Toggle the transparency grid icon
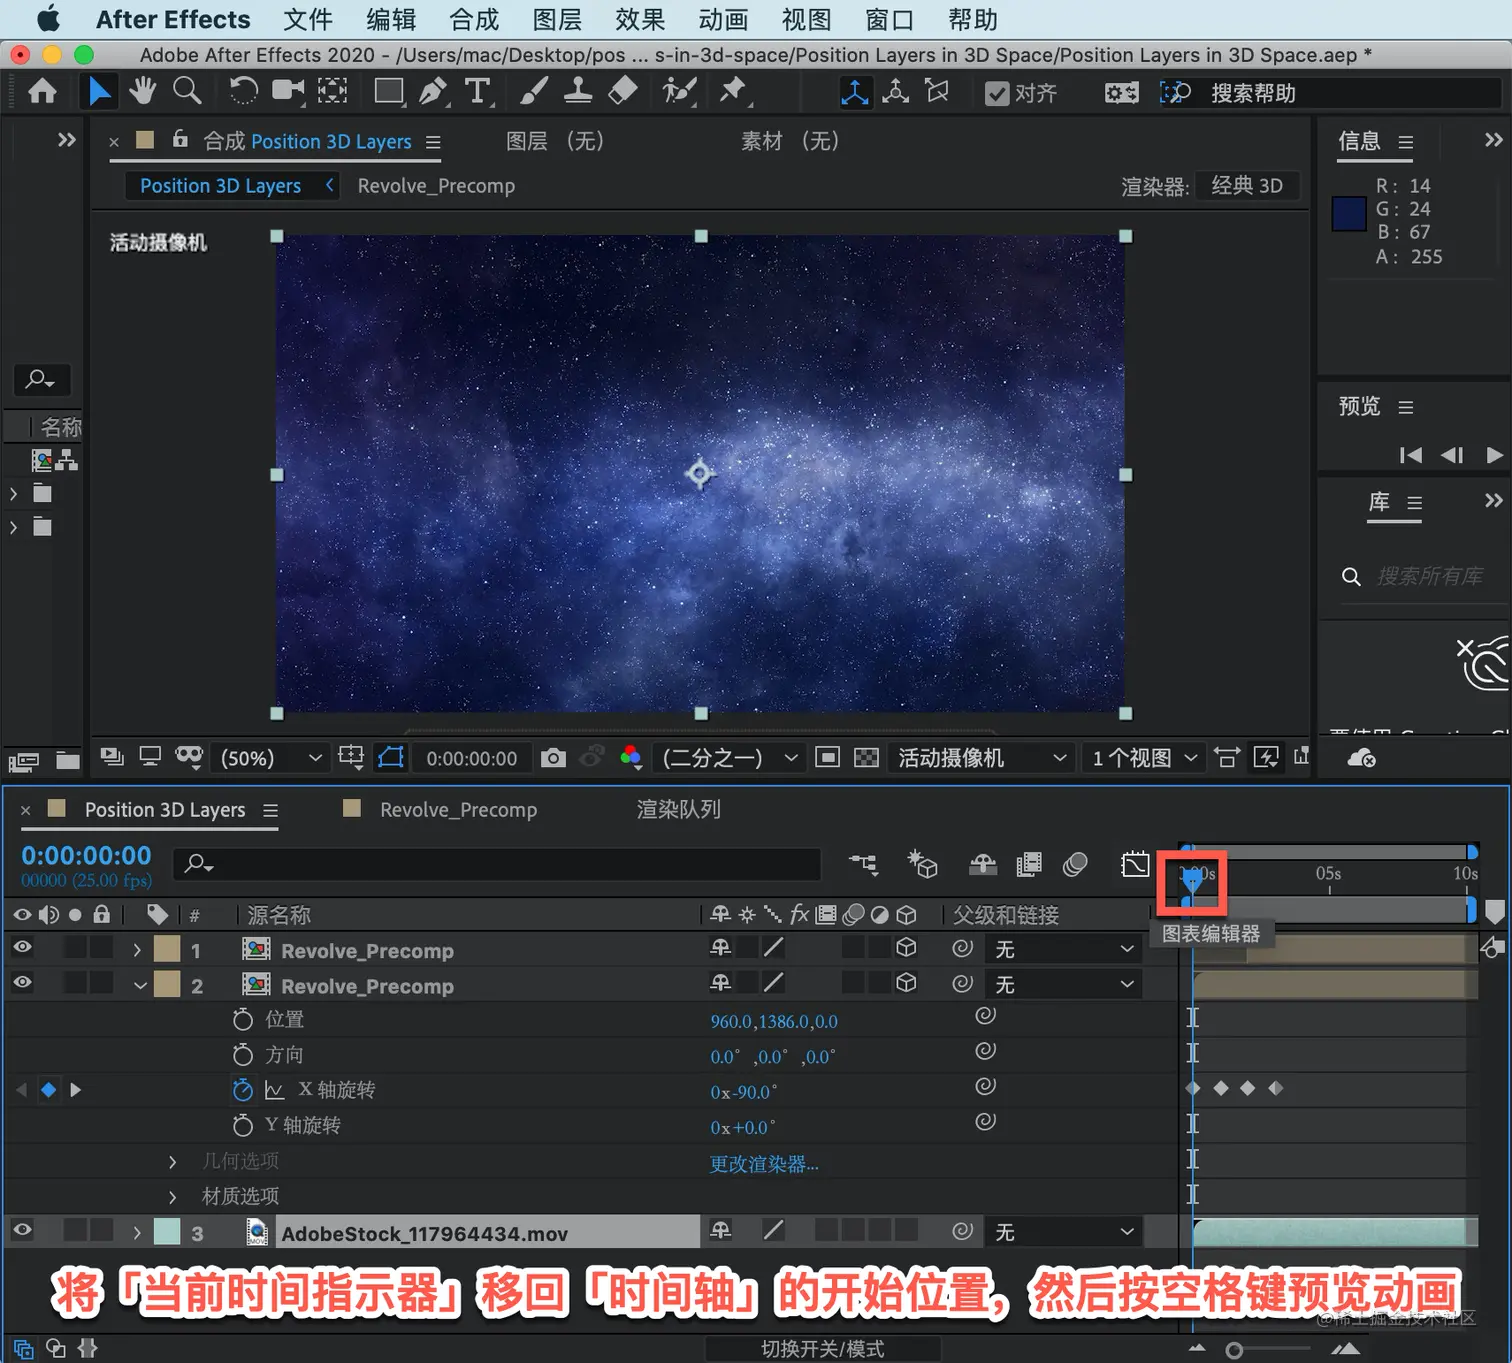1512x1363 pixels. pyautogui.click(x=866, y=758)
